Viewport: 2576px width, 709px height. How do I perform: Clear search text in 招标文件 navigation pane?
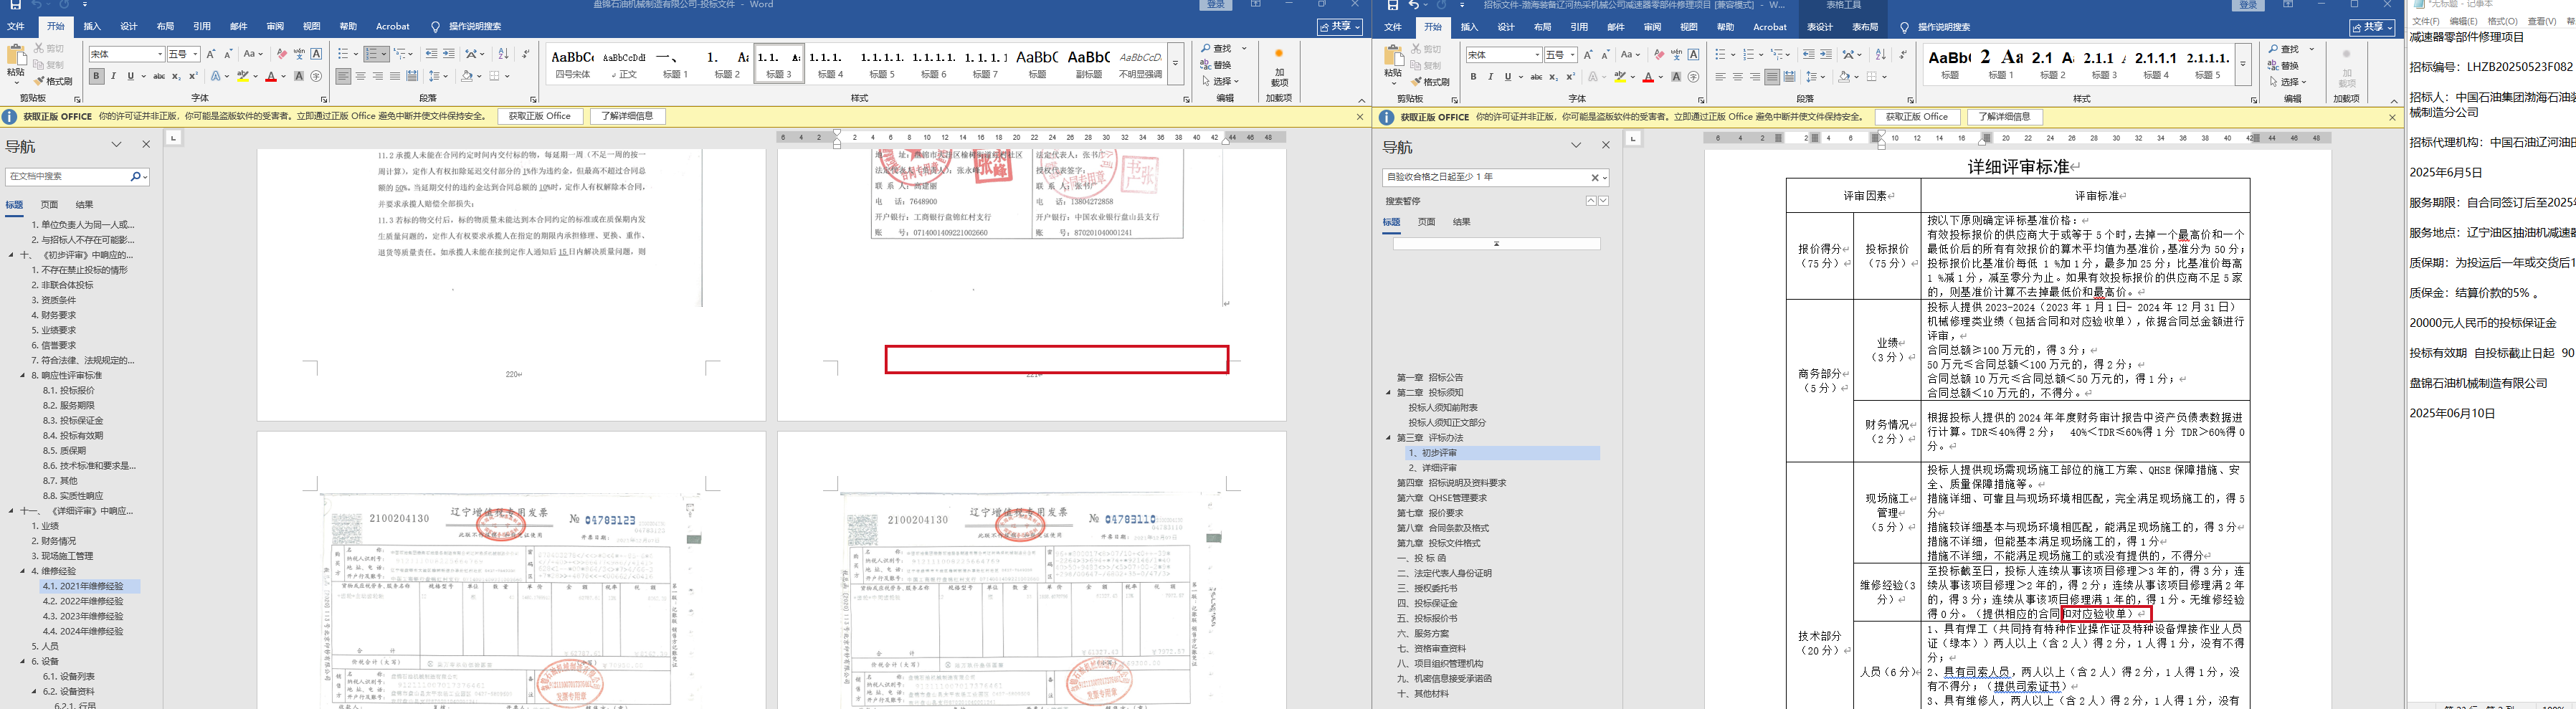coord(1595,177)
